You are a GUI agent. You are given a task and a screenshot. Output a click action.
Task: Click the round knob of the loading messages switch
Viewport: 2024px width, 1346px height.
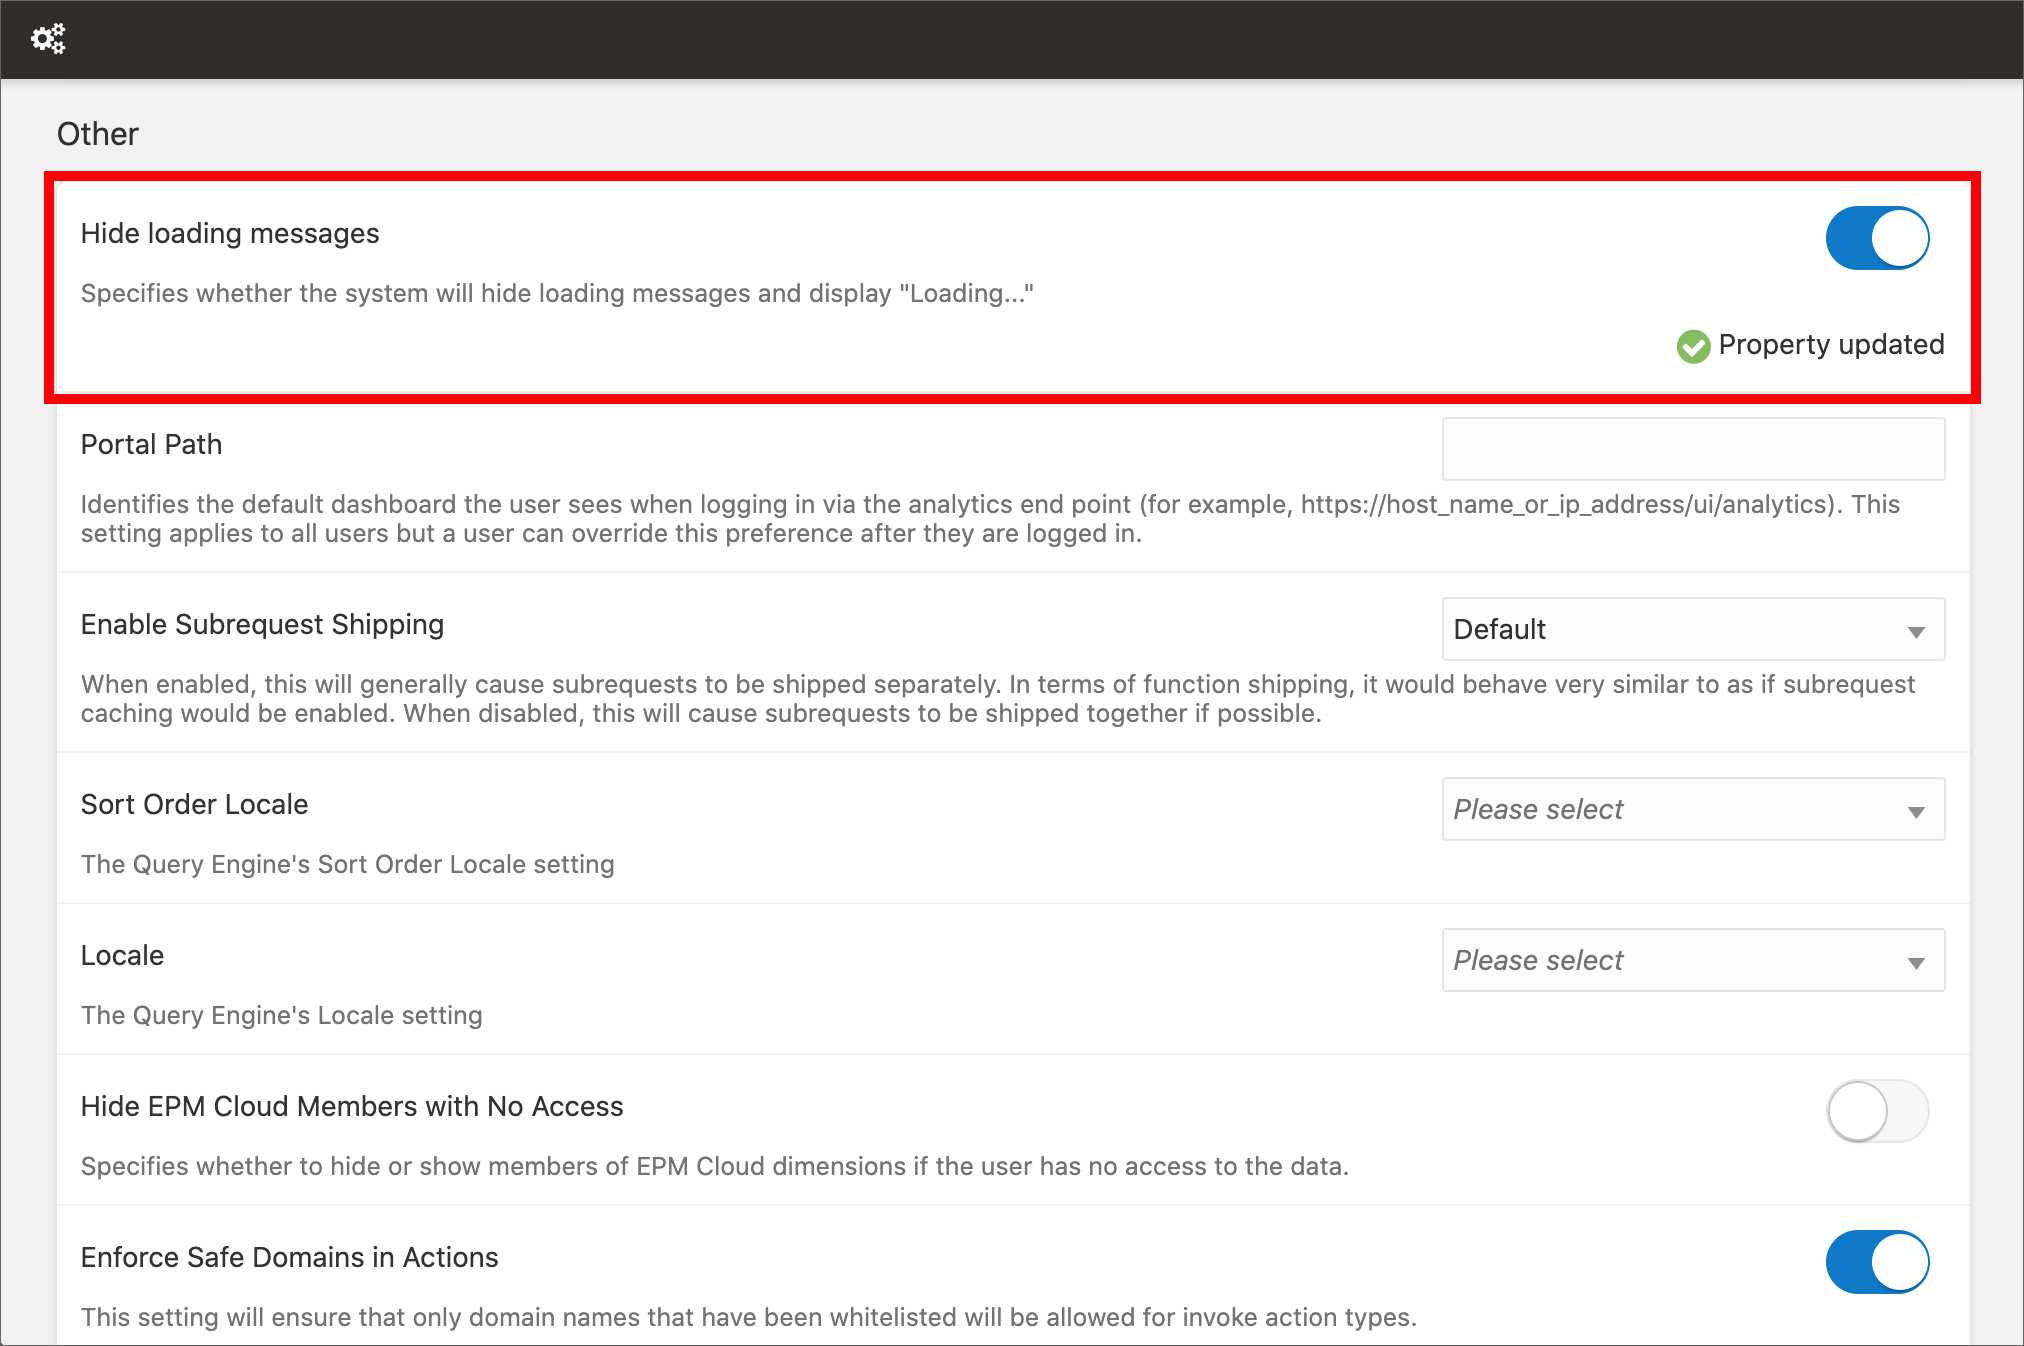tap(1897, 238)
